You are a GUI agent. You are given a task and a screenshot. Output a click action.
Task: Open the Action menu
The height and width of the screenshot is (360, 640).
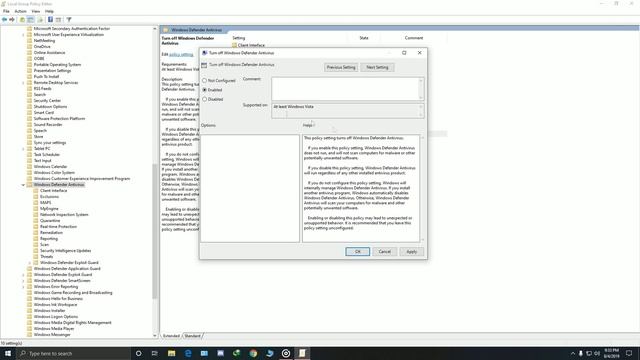[x=20, y=11]
